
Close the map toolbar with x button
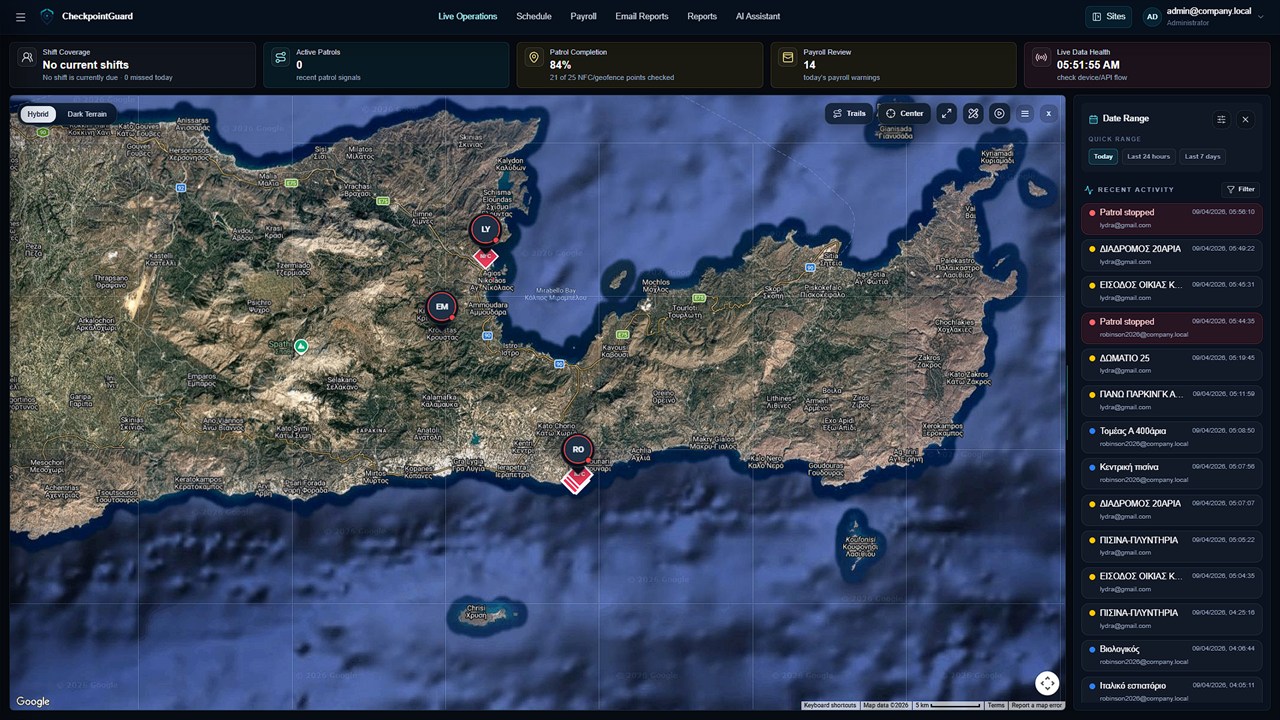point(1048,114)
